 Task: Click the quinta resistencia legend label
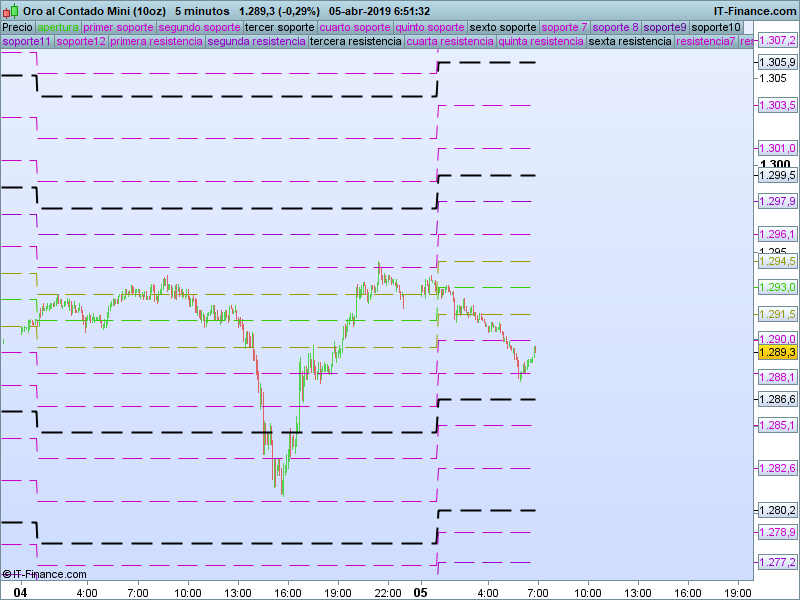(x=541, y=41)
